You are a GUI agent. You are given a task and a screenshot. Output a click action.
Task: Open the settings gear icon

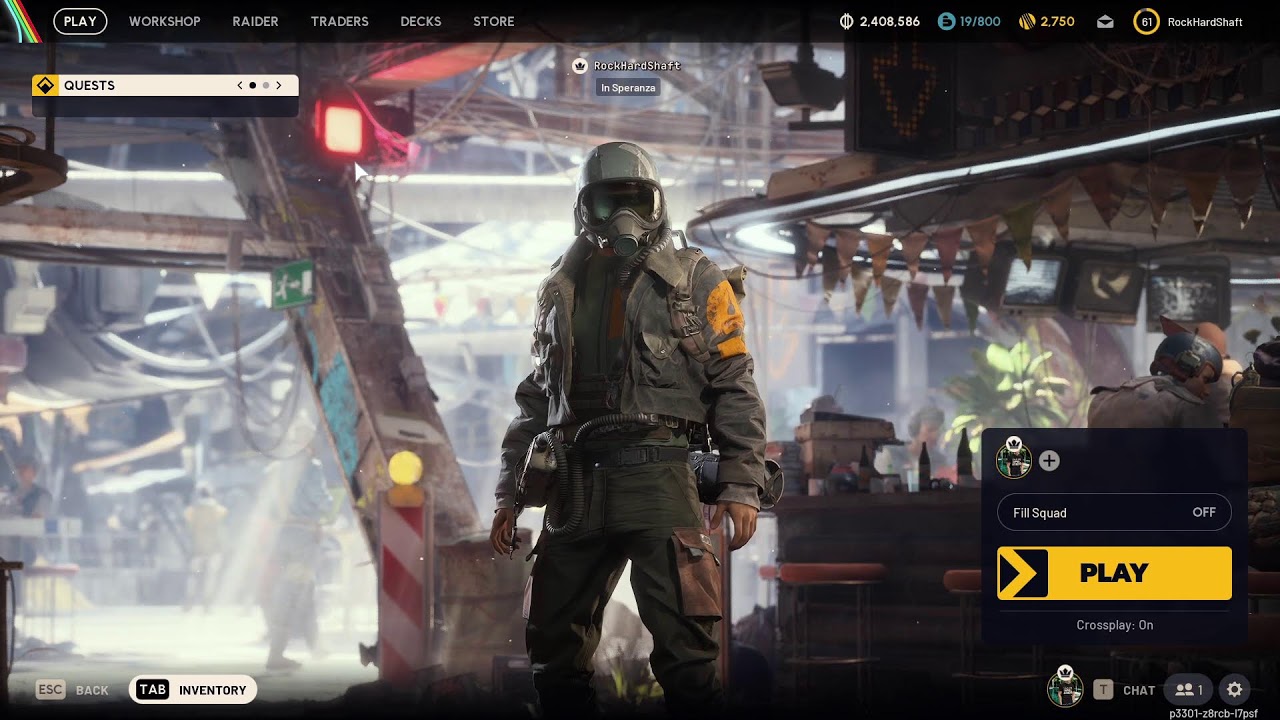(x=1235, y=690)
